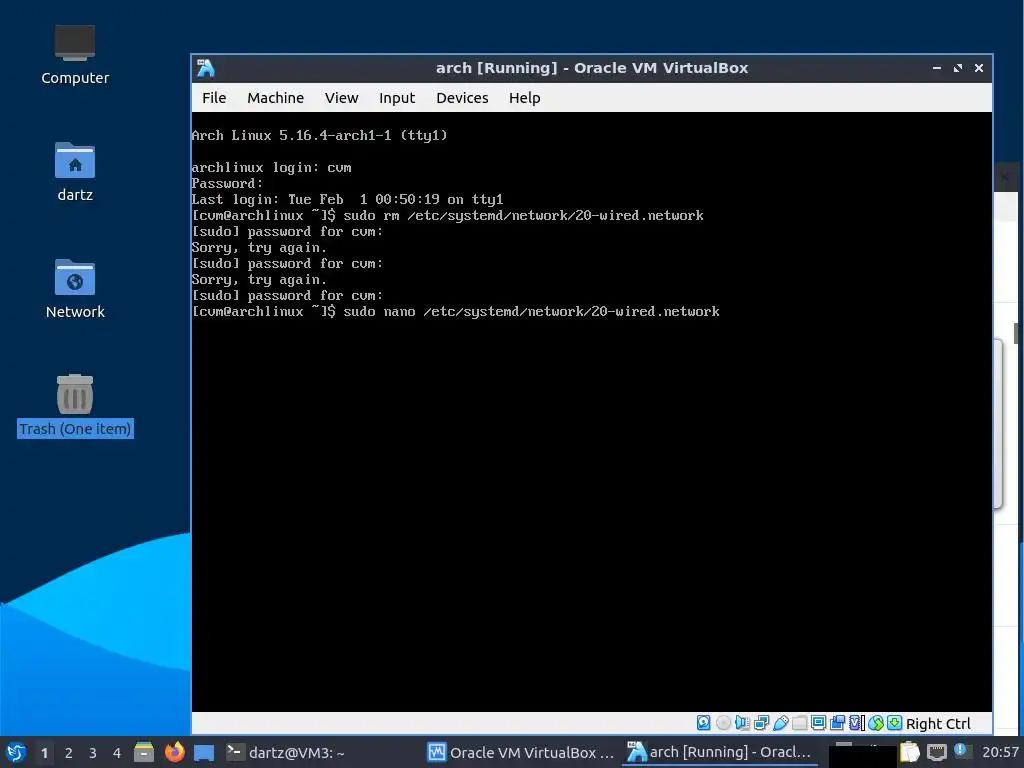The height and width of the screenshot is (768, 1024).
Task: Click the network adapters status icon
Action: pos(761,723)
